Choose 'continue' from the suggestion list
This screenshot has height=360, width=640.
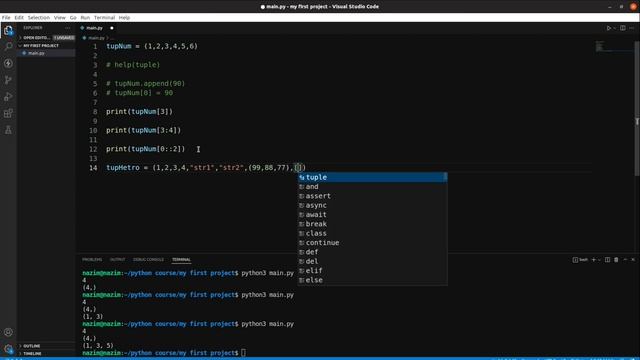[x=372, y=243]
